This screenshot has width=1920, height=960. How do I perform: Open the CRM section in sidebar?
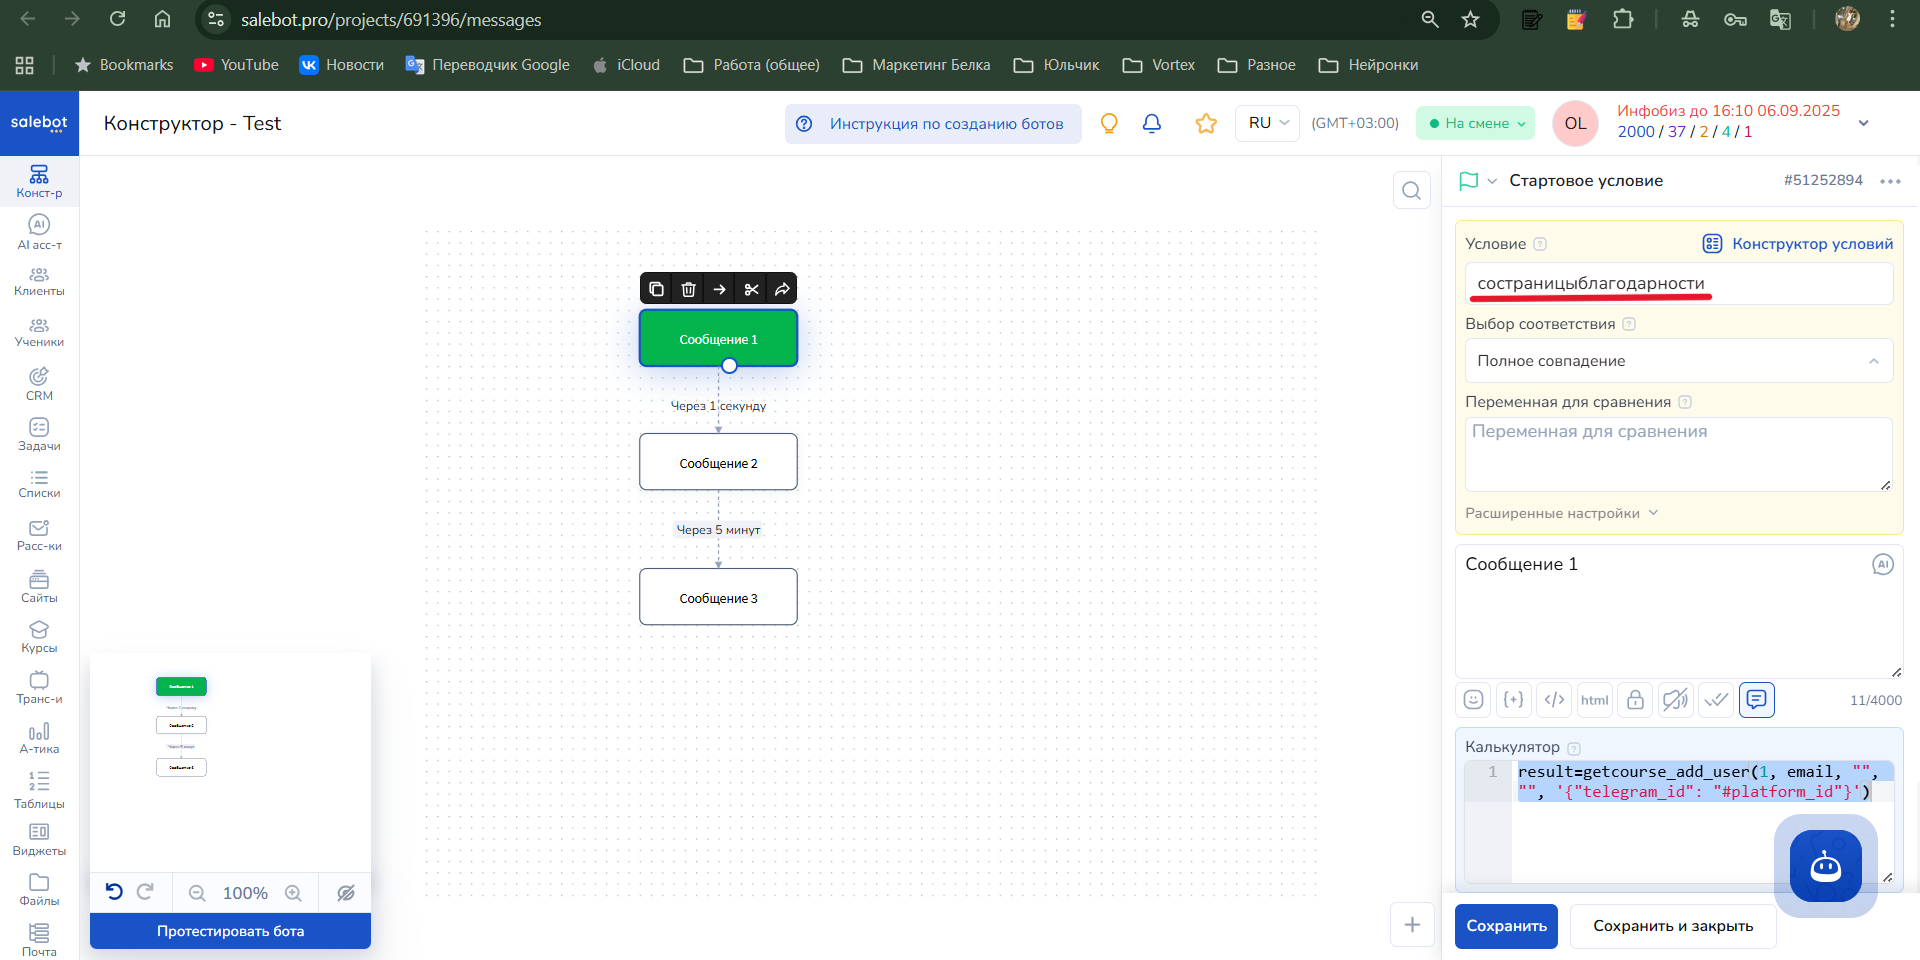click(39, 383)
